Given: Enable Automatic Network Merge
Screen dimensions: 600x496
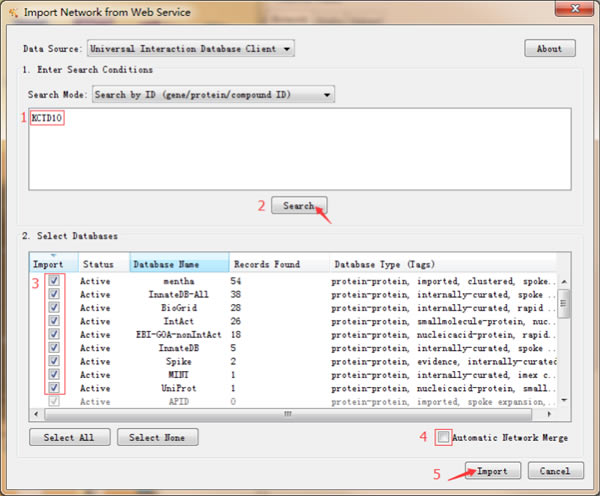Looking at the screenshot, I should point(444,438).
